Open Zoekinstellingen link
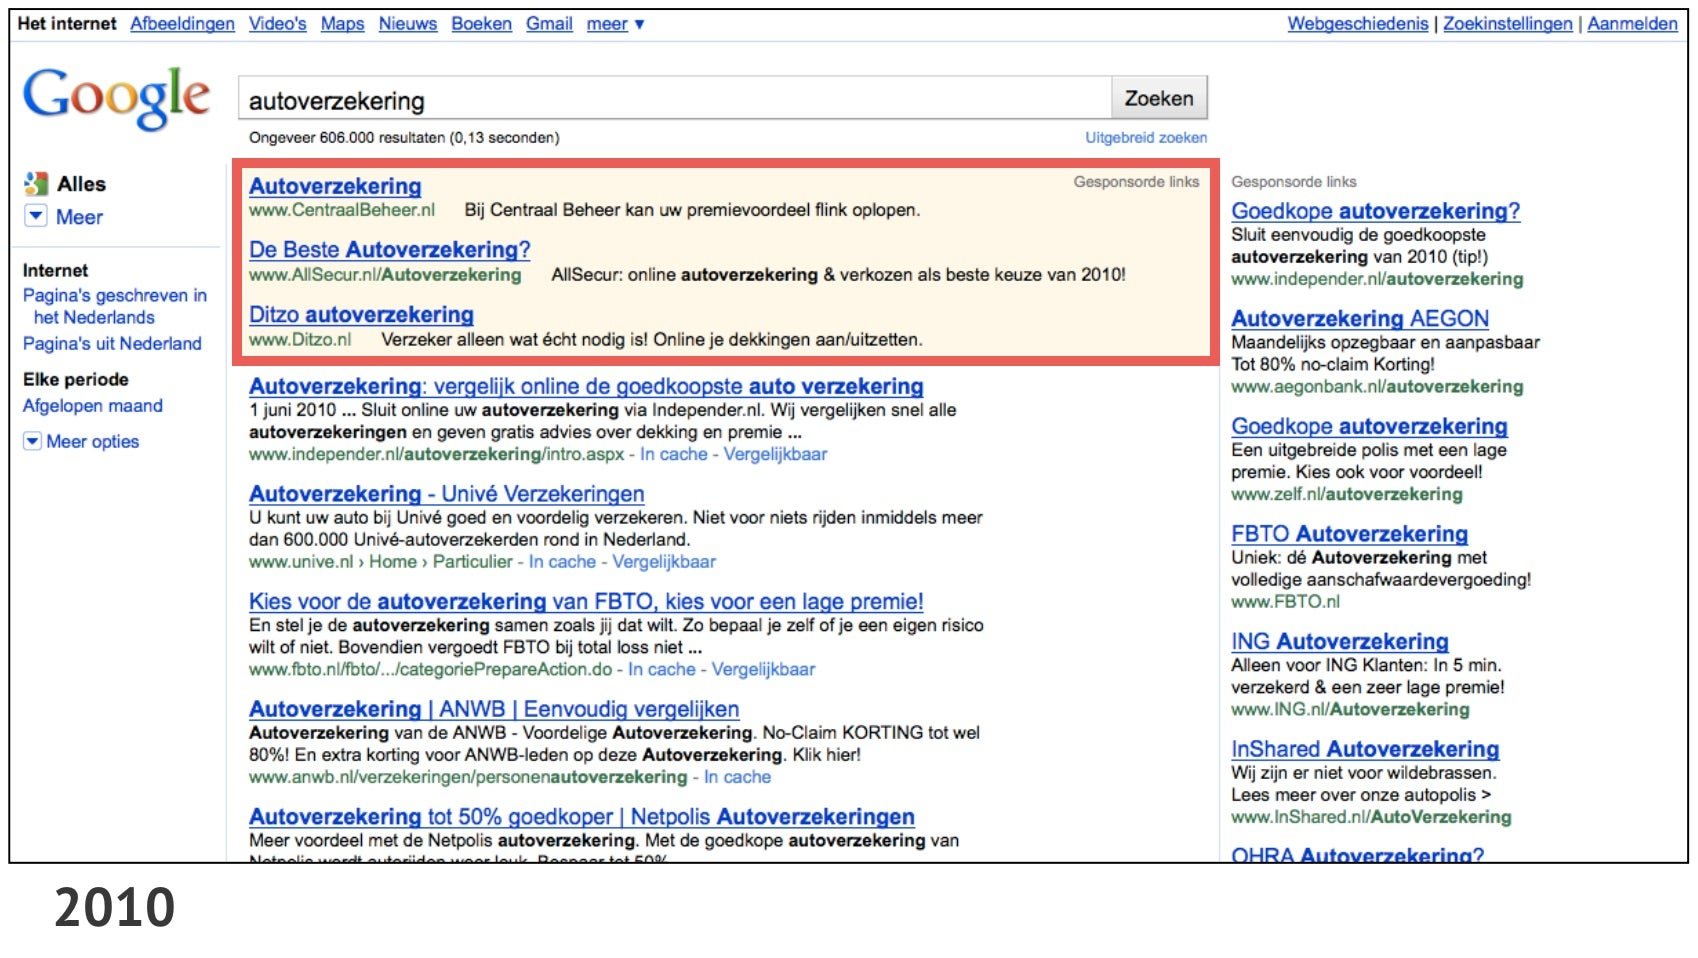The height and width of the screenshot is (958, 1698). [1508, 24]
